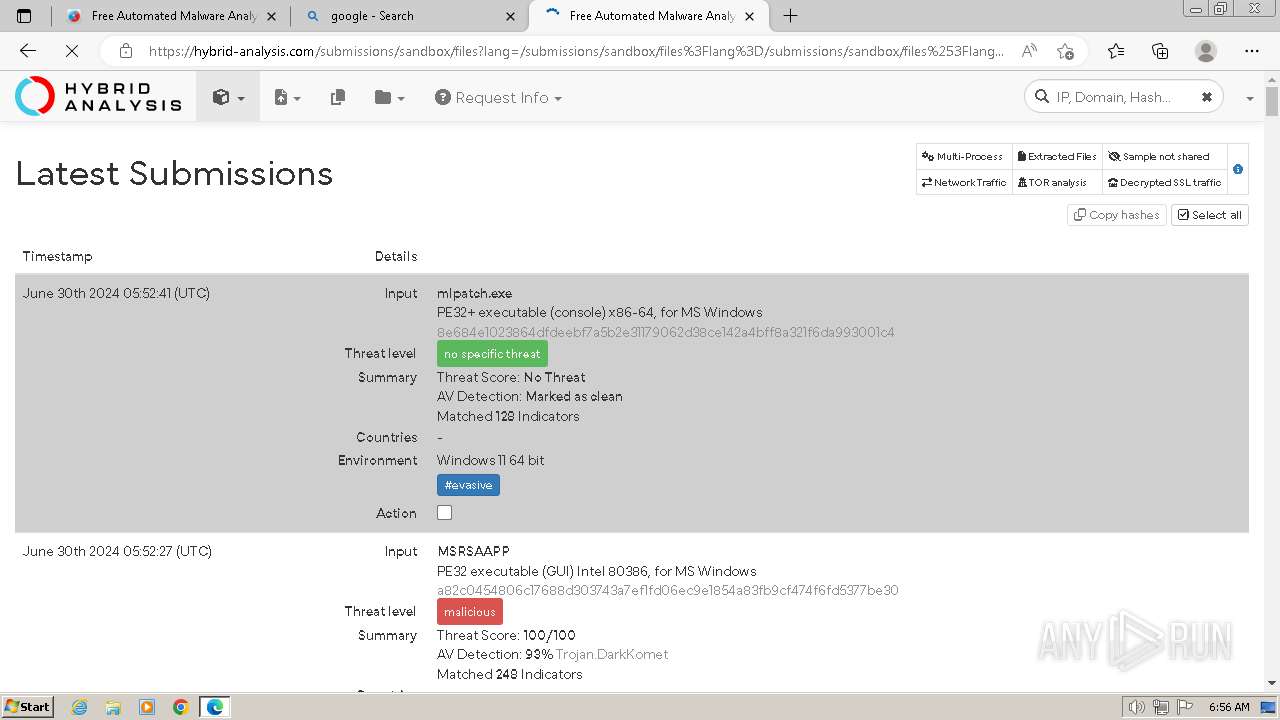Screen dimensions: 1280x720
Task: Open the Windows Start menu
Action: tap(27, 706)
